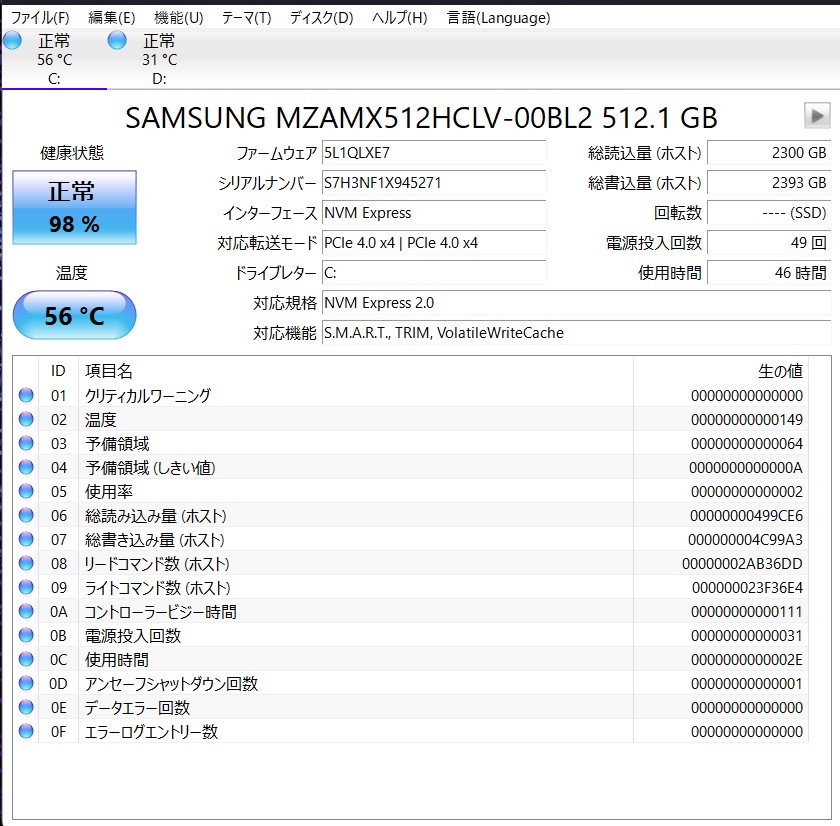Open the ヘルプ(H) menu
840x826 pixels.
[400, 18]
